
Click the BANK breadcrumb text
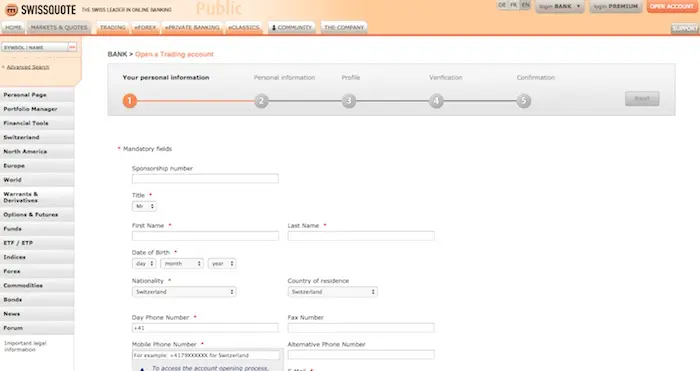(117, 54)
